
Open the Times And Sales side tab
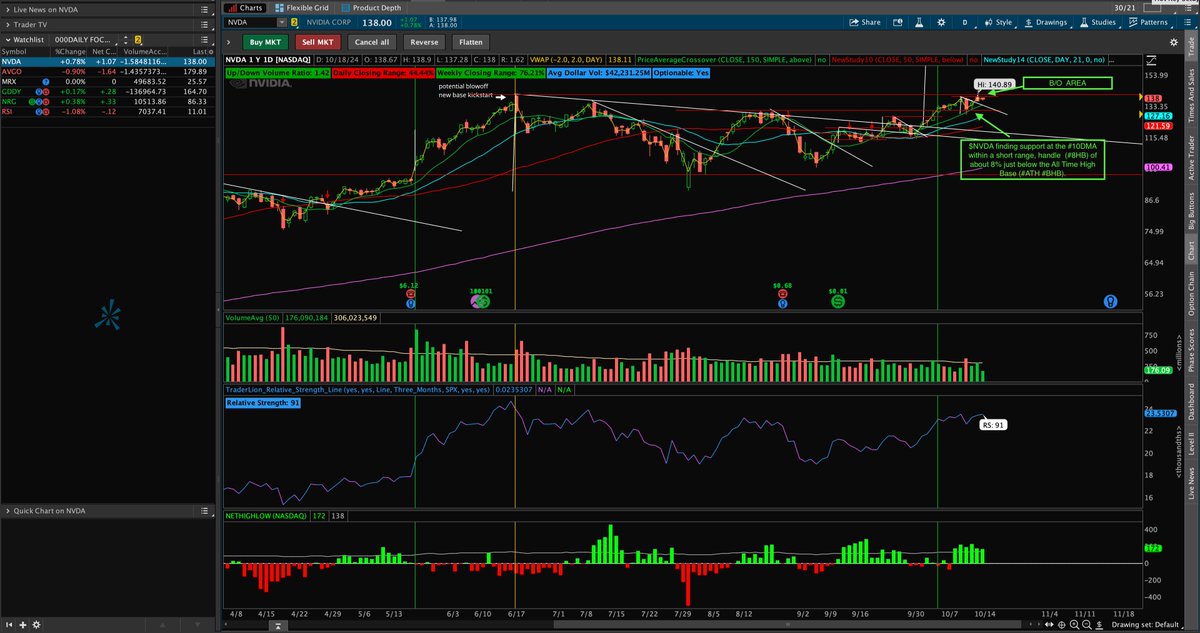pyautogui.click(x=1190, y=96)
